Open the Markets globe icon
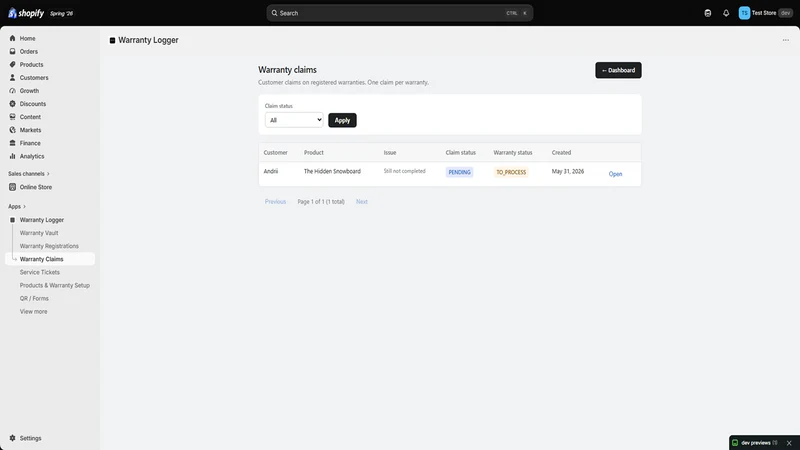The image size is (800, 450). coord(12,130)
